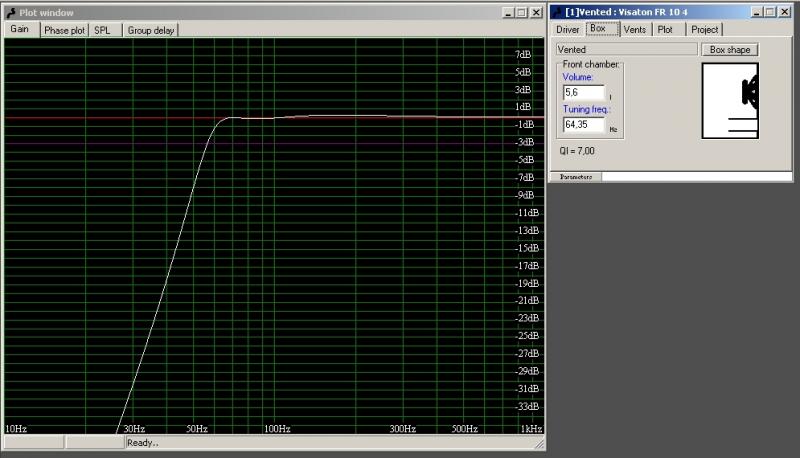The image size is (800, 458).
Task: Close the Plot window
Action: click(x=537, y=12)
